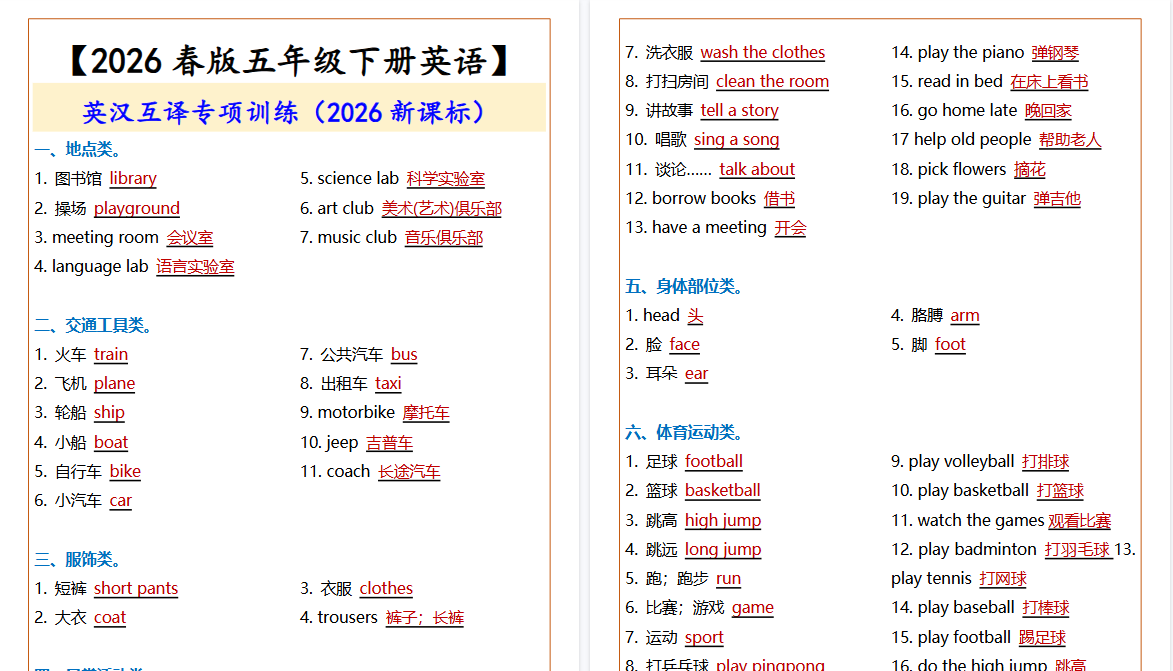The width and height of the screenshot is (1173, 671).
Task: Click the "train" answer for 火车
Action: (111, 354)
